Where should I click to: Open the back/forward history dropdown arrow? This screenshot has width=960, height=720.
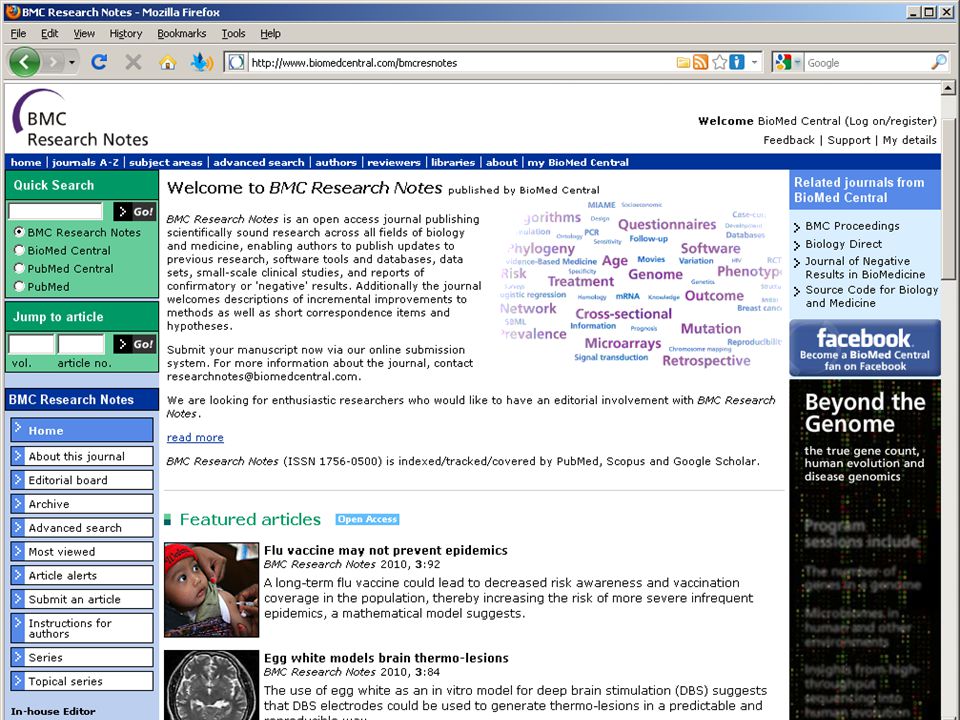coord(72,62)
